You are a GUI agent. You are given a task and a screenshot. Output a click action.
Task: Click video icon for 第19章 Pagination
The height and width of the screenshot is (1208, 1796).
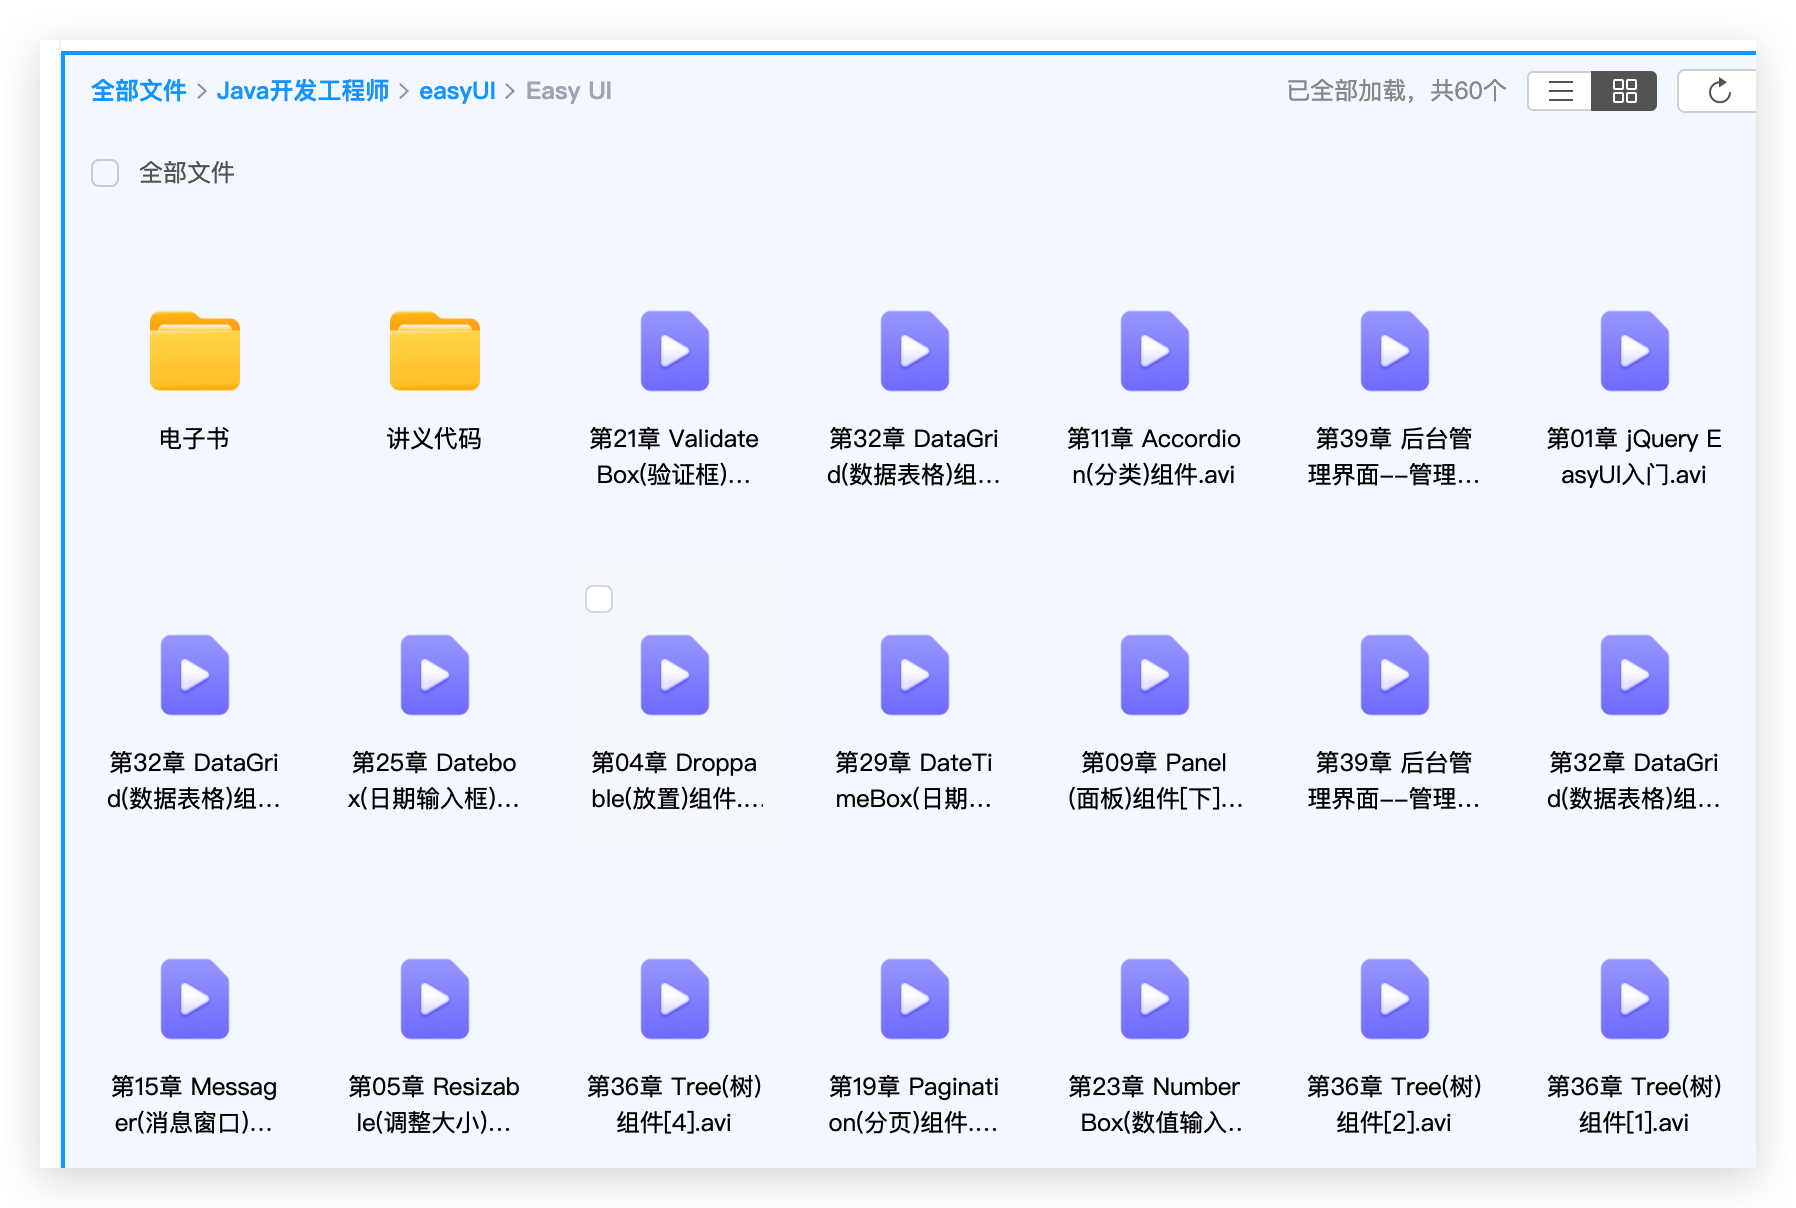pyautogui.click(x=915, y=999)
